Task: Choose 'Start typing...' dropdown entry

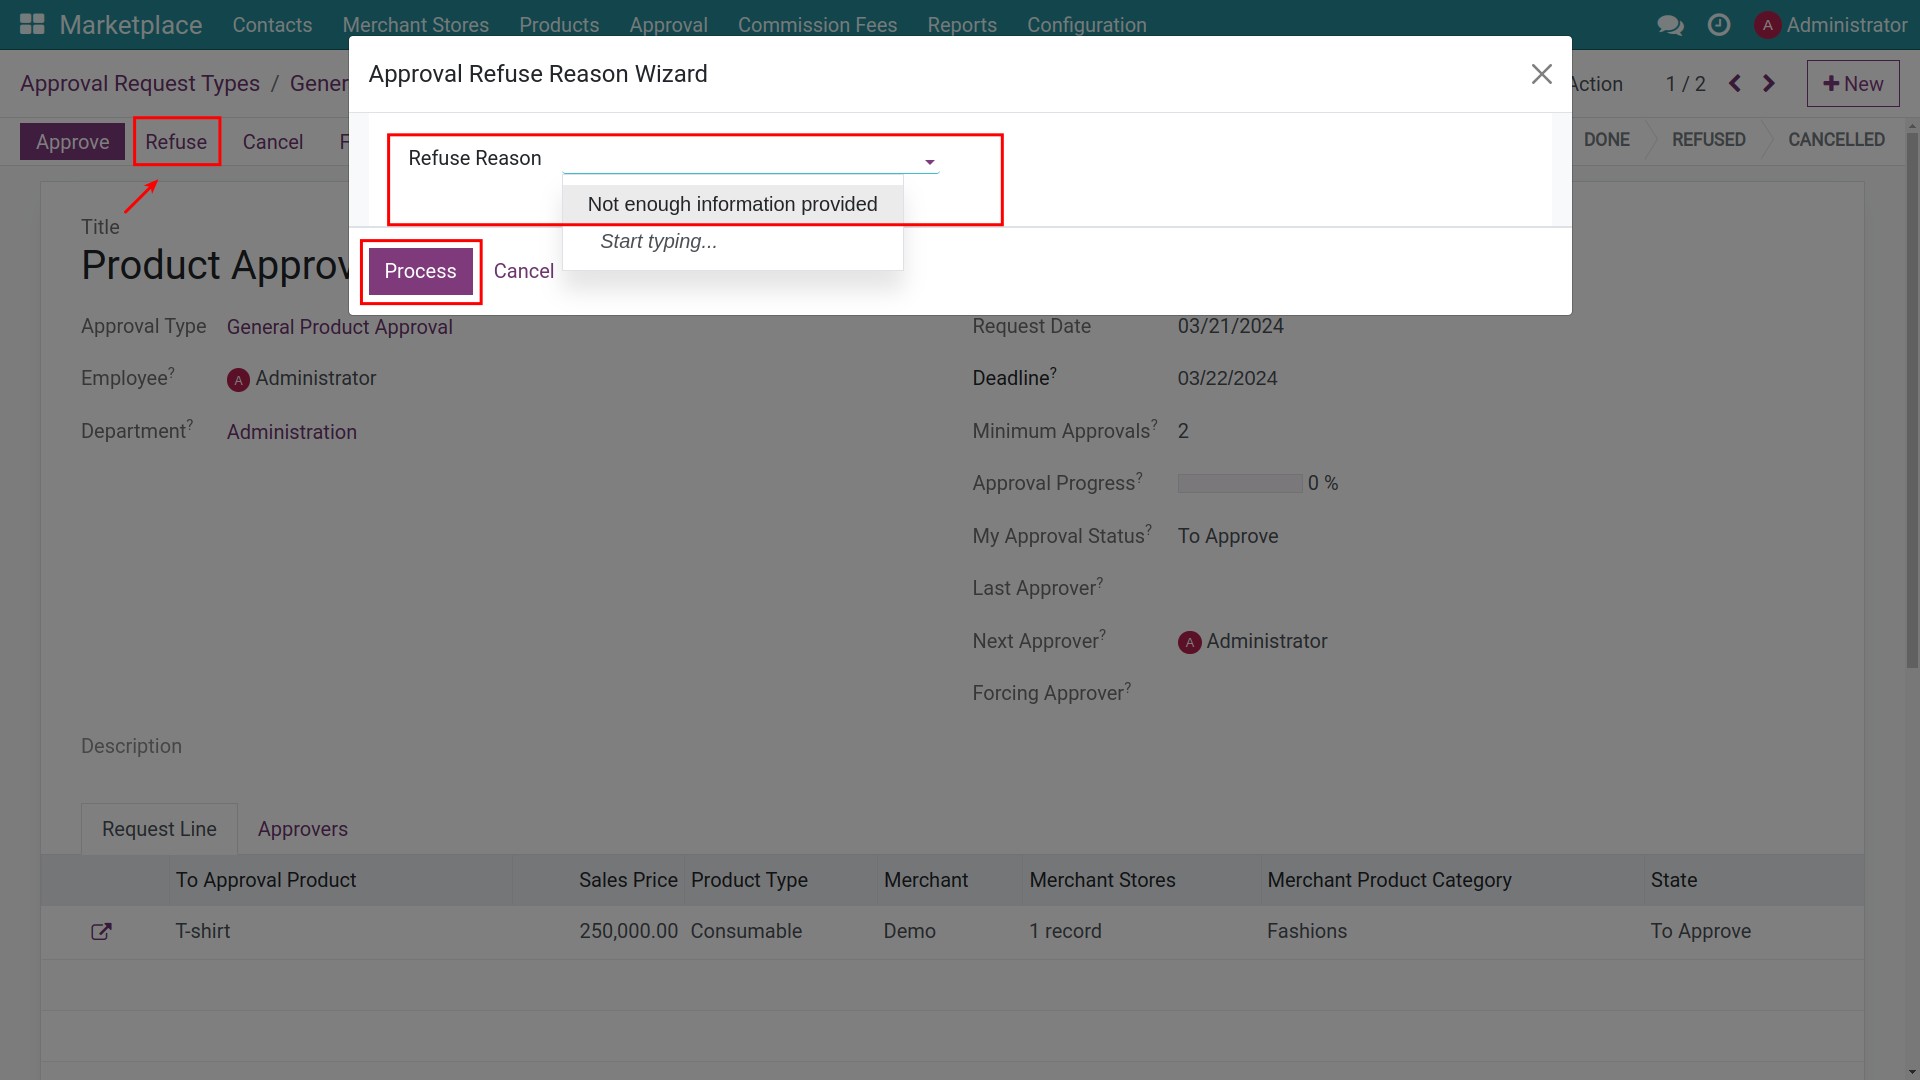Action: (732, 241)
